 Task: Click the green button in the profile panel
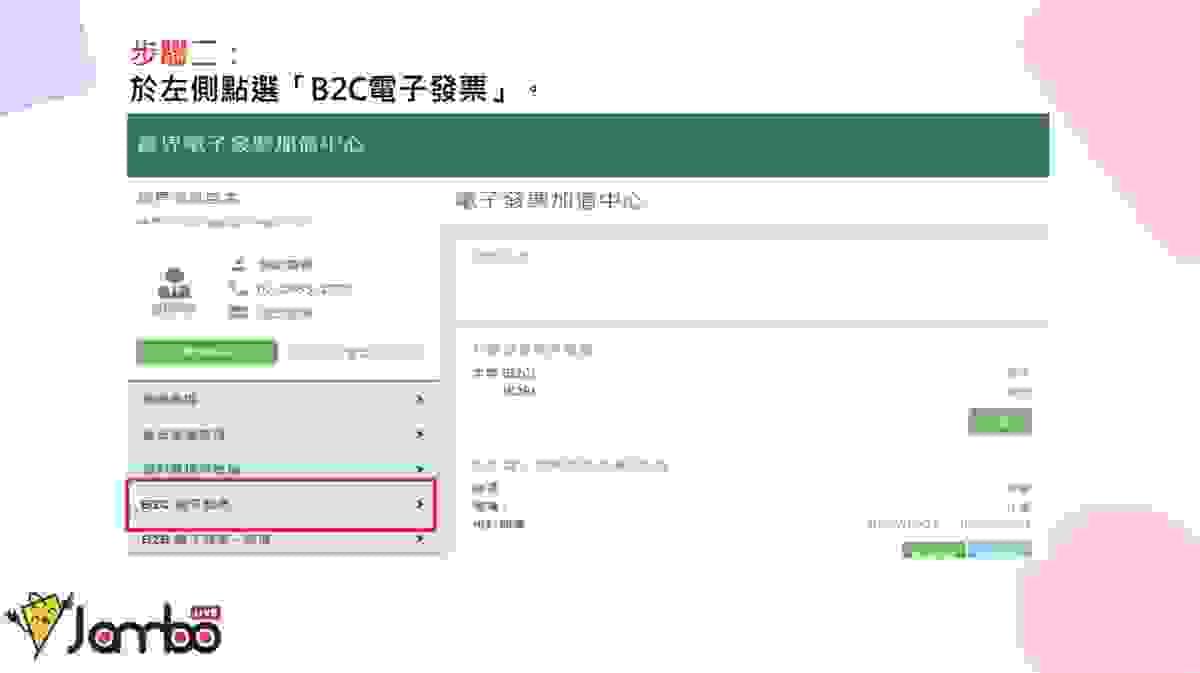[x=206, y=352]
